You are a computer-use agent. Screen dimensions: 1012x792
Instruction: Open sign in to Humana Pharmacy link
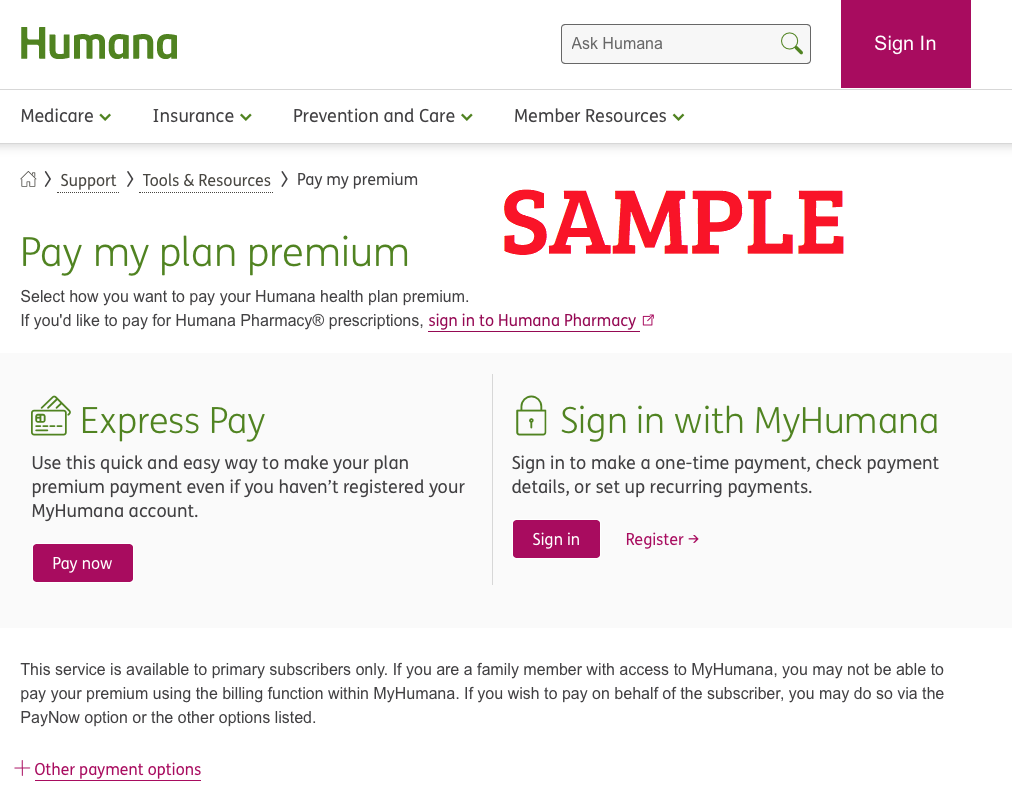click(x=532, y=321)
